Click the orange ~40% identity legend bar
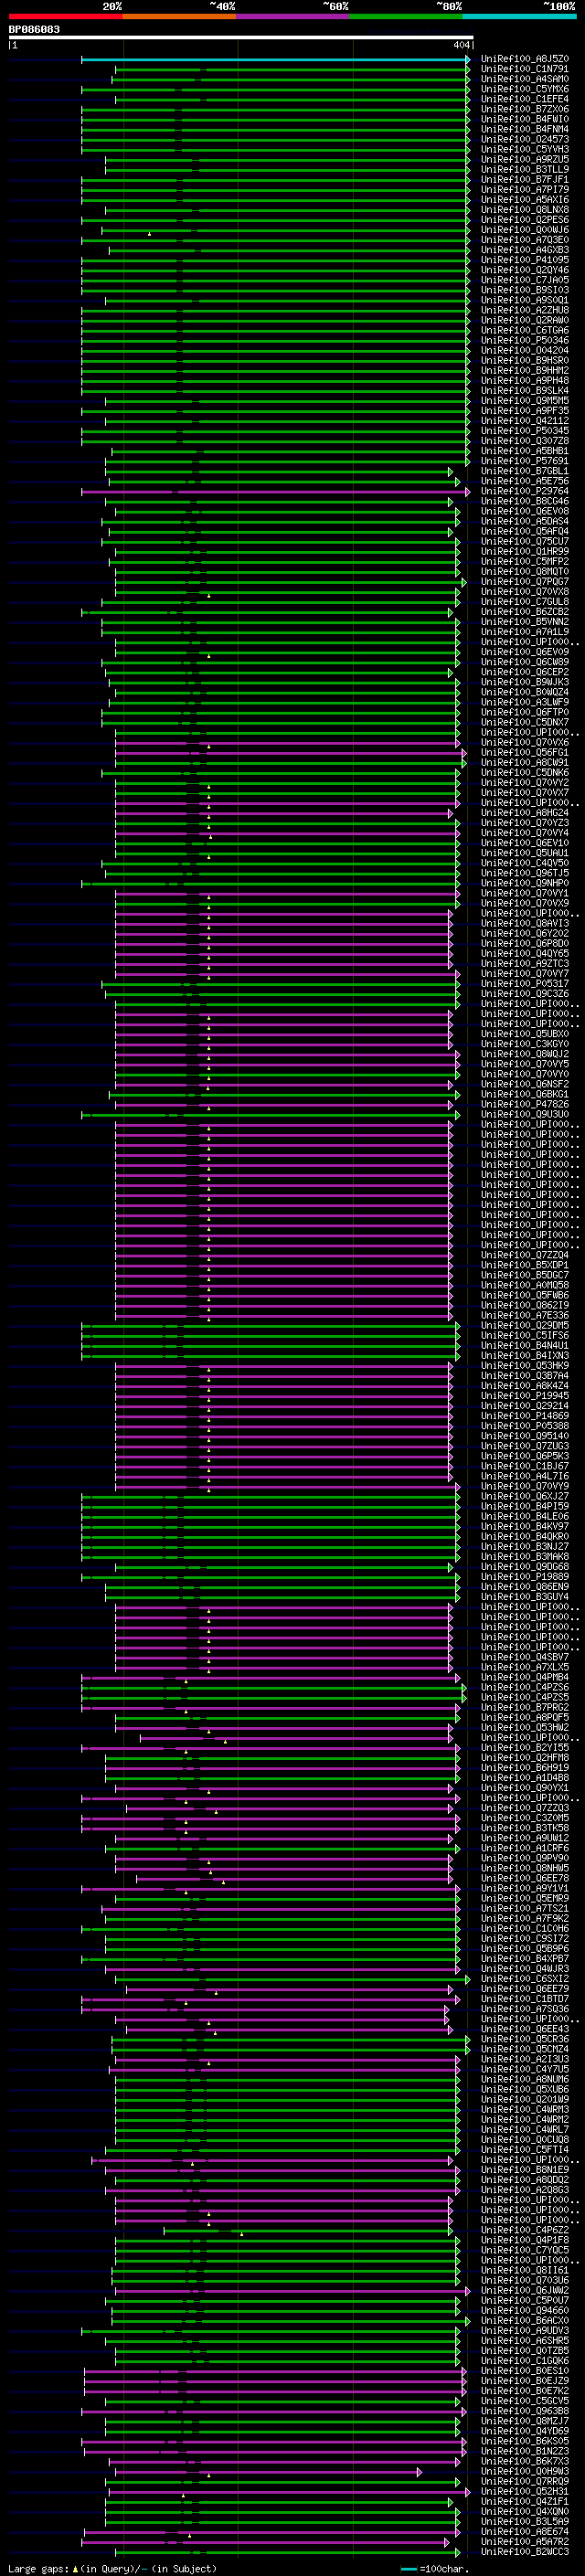 pos(179,16)
